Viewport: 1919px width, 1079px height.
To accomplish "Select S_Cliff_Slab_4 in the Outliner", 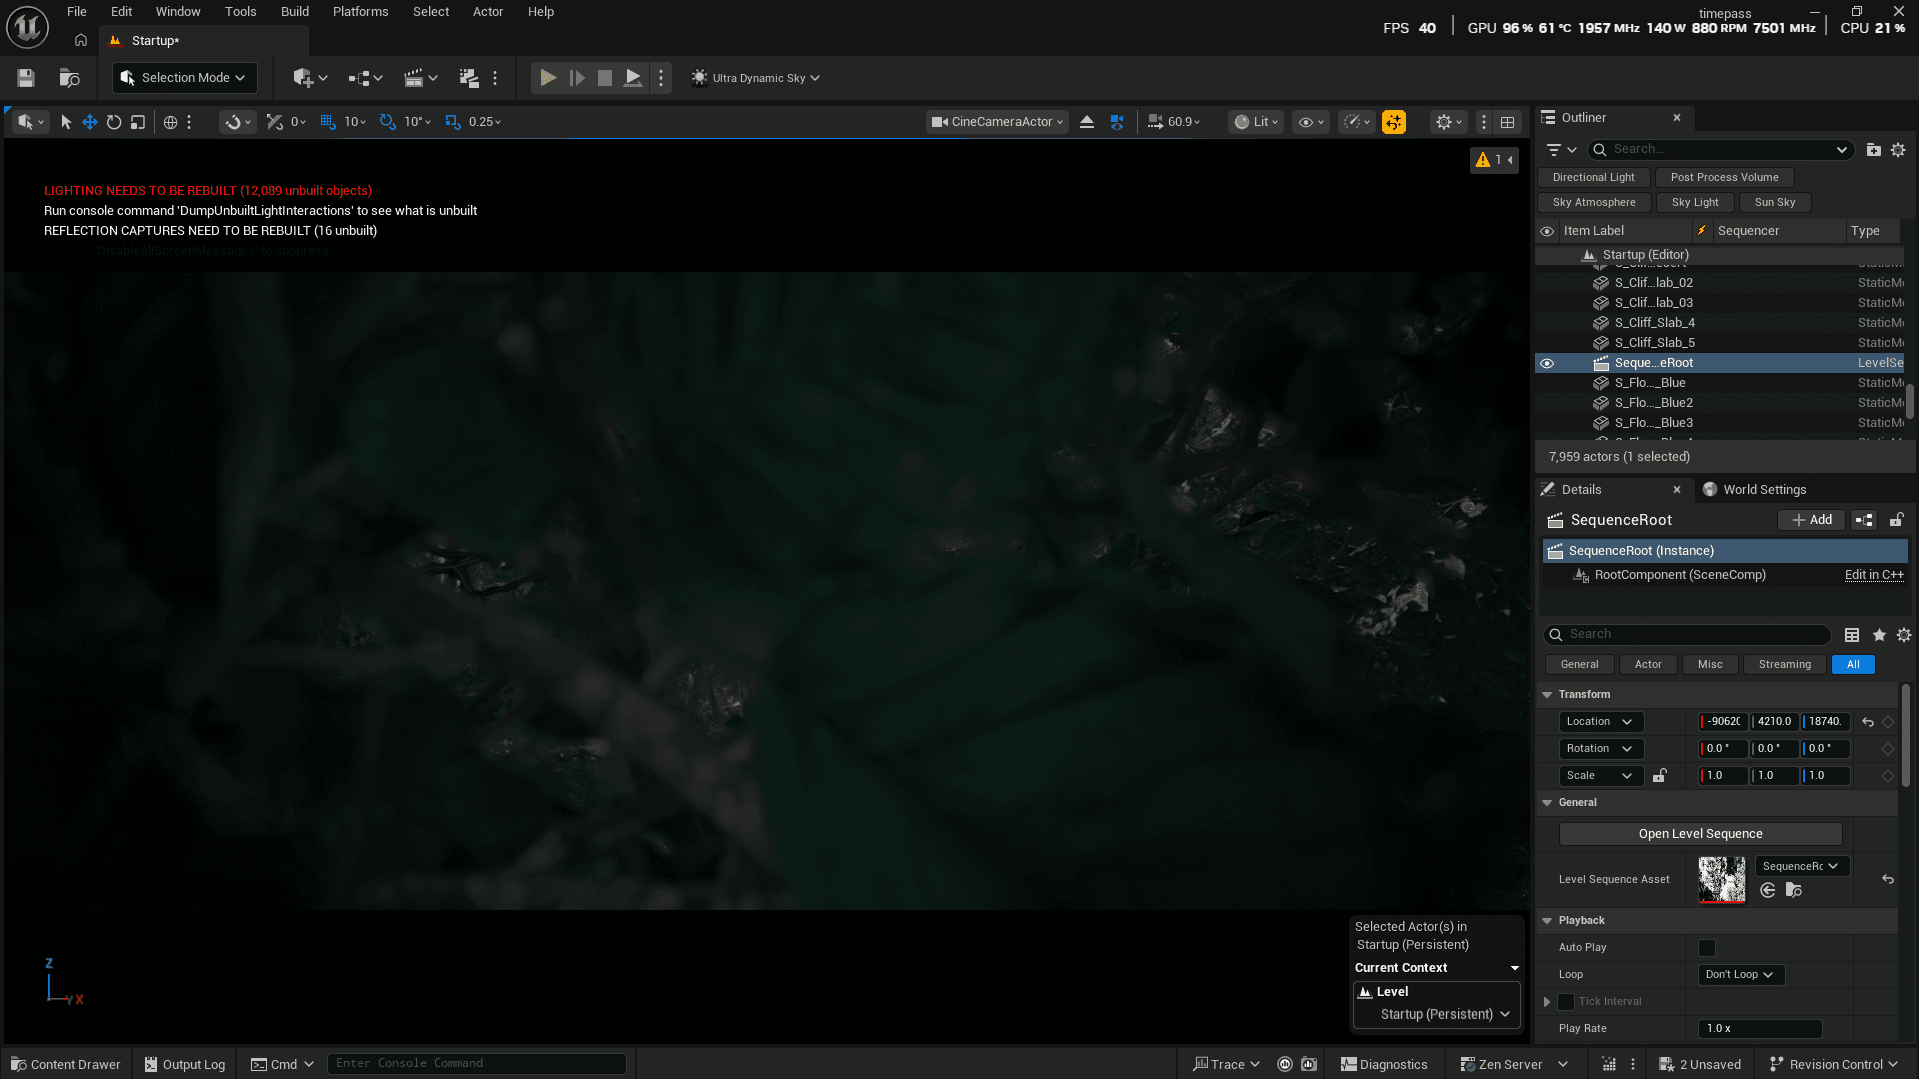I will point(1720,323).
